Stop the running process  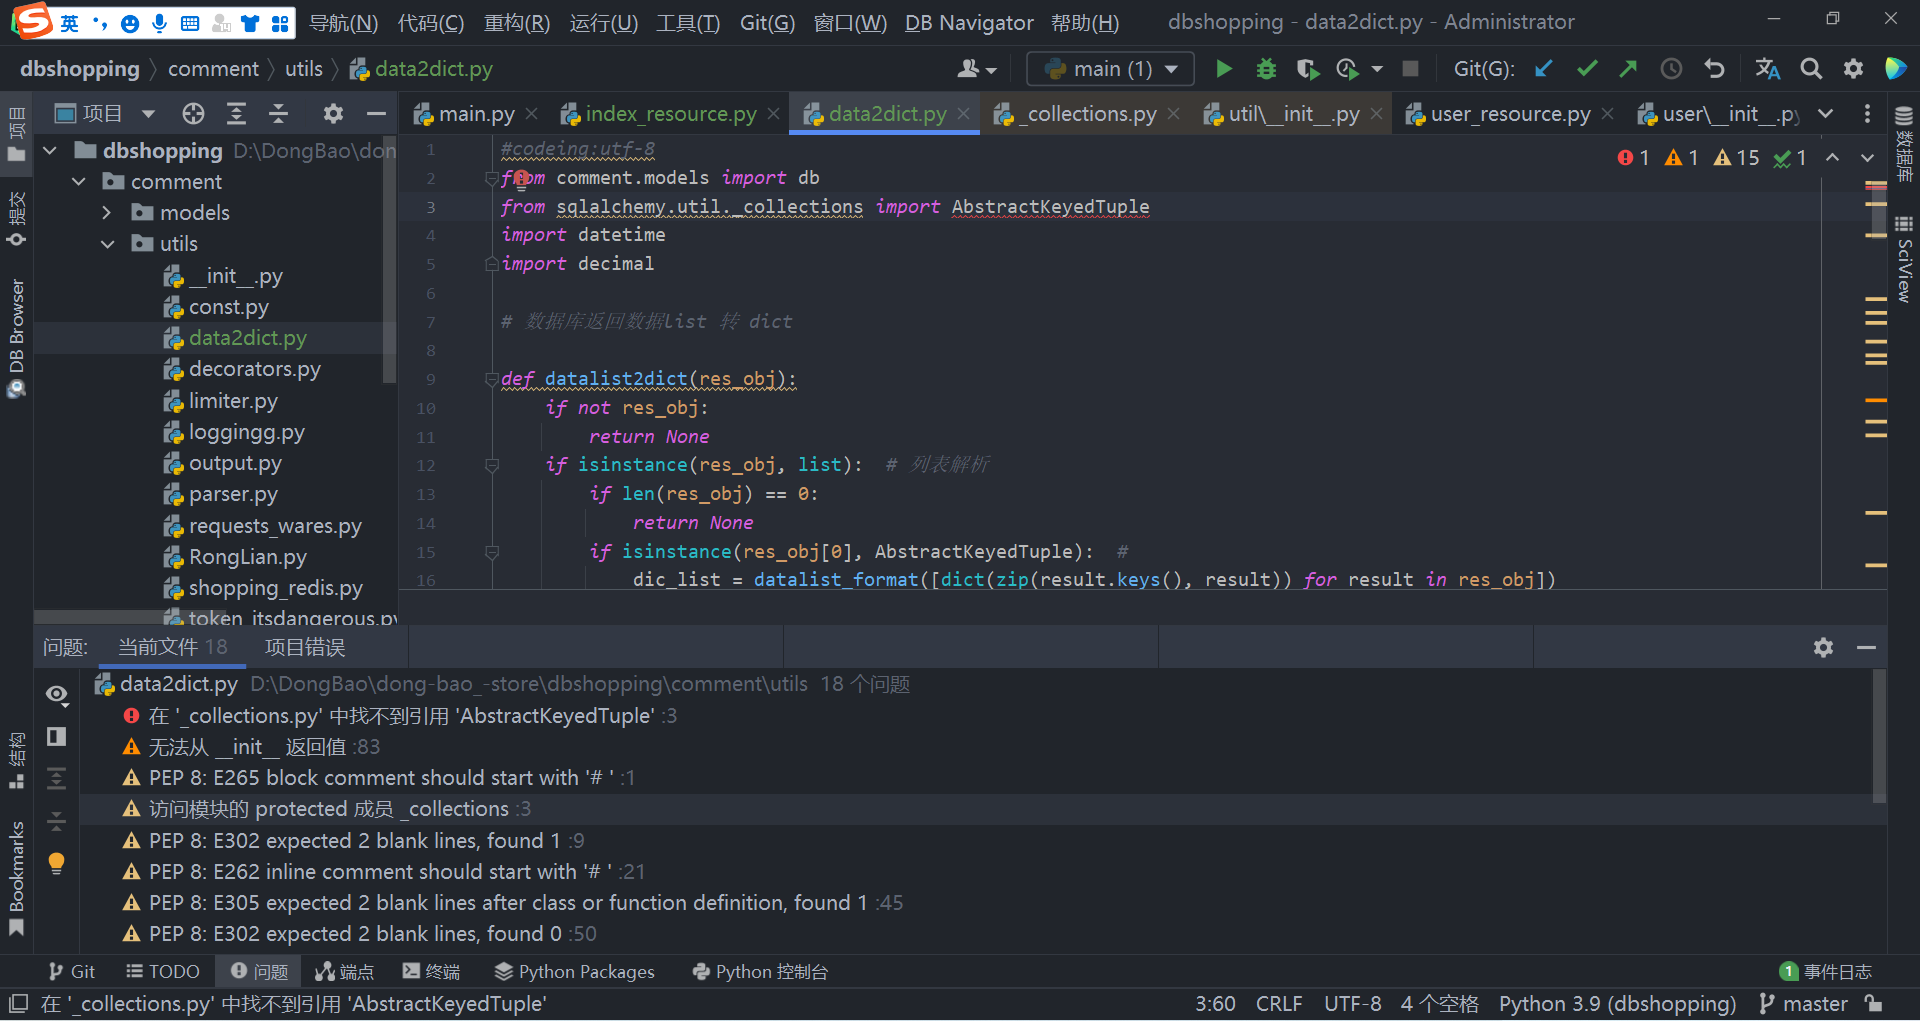[x=1410, y=69]
